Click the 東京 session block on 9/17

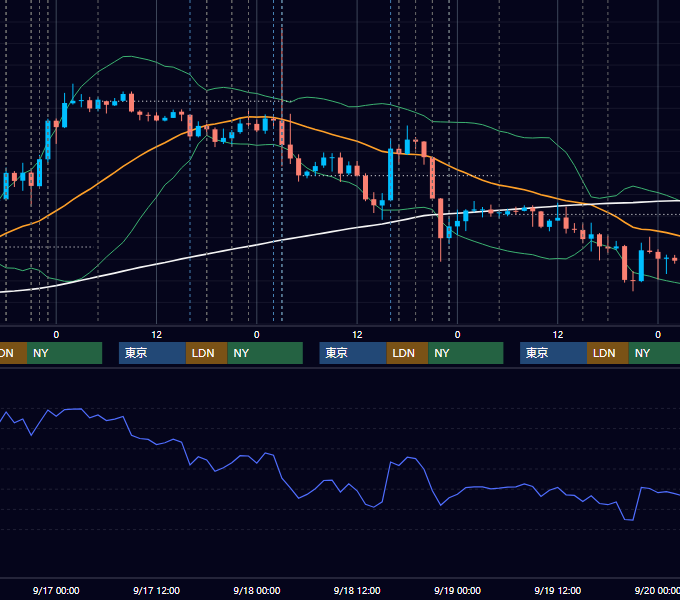tap(152, 353)
